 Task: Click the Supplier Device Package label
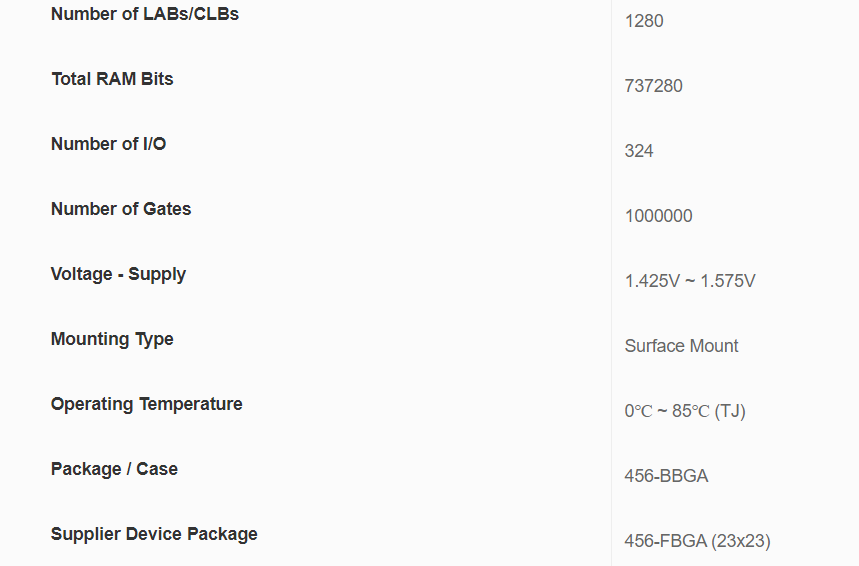154,534
